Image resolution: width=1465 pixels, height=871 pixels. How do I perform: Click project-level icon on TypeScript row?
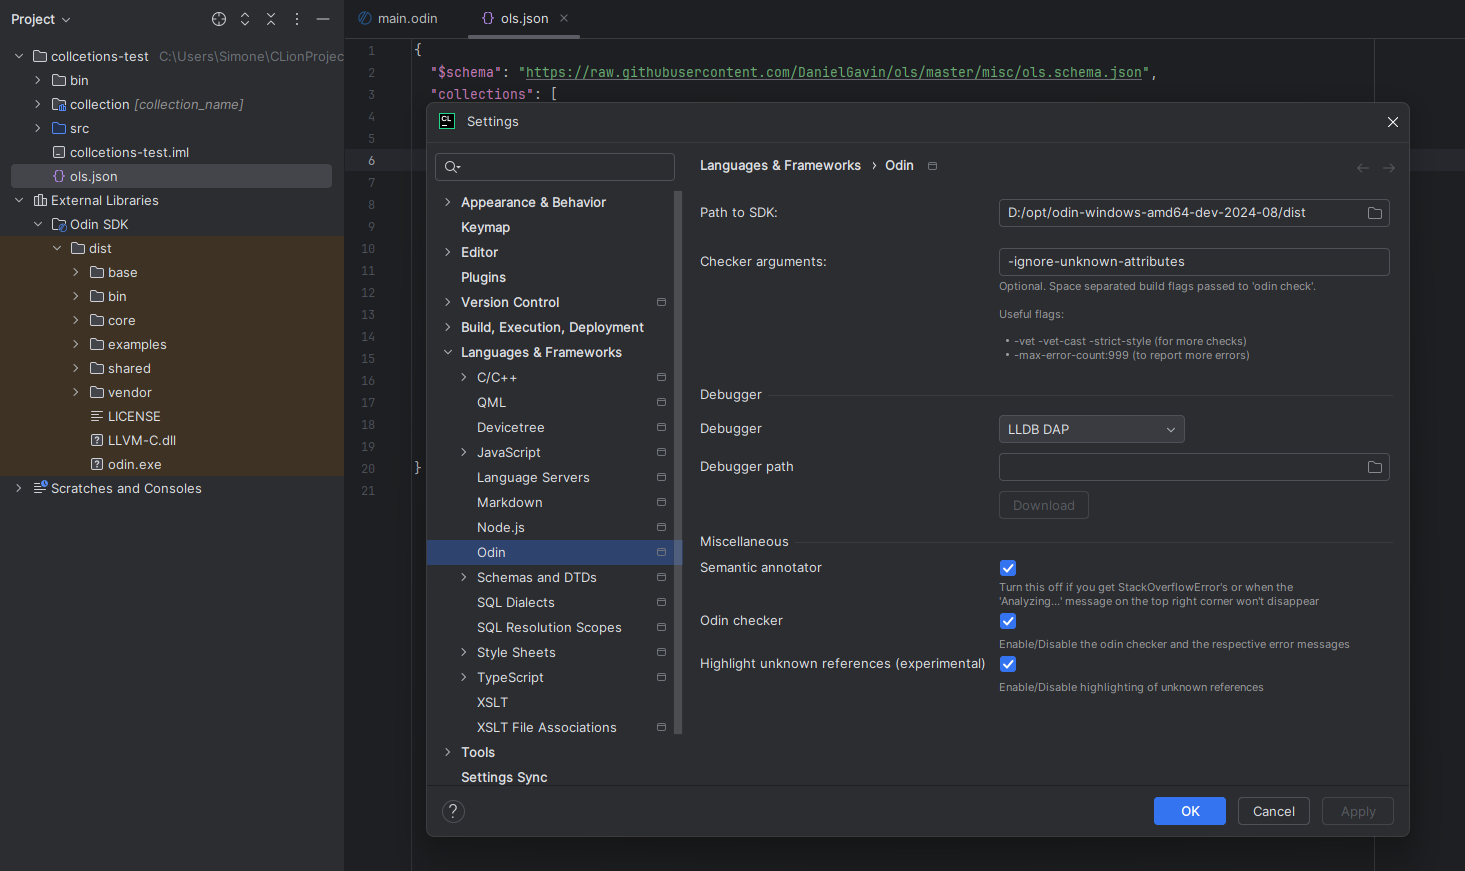tap(661, 677)
